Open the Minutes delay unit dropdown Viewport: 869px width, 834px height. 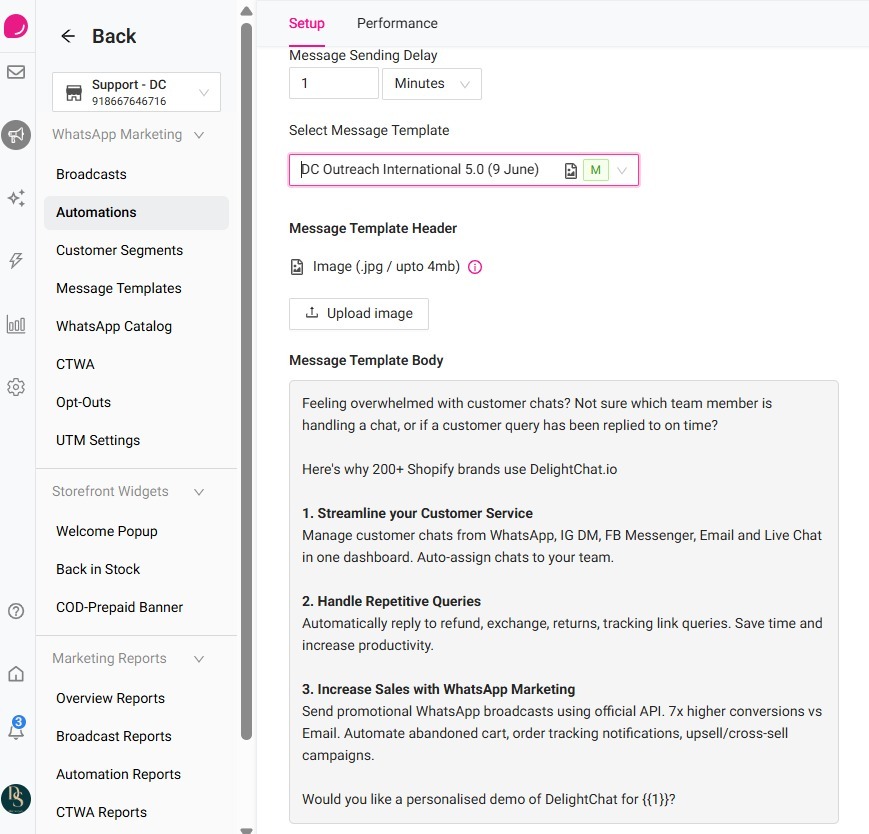(432, 84)
